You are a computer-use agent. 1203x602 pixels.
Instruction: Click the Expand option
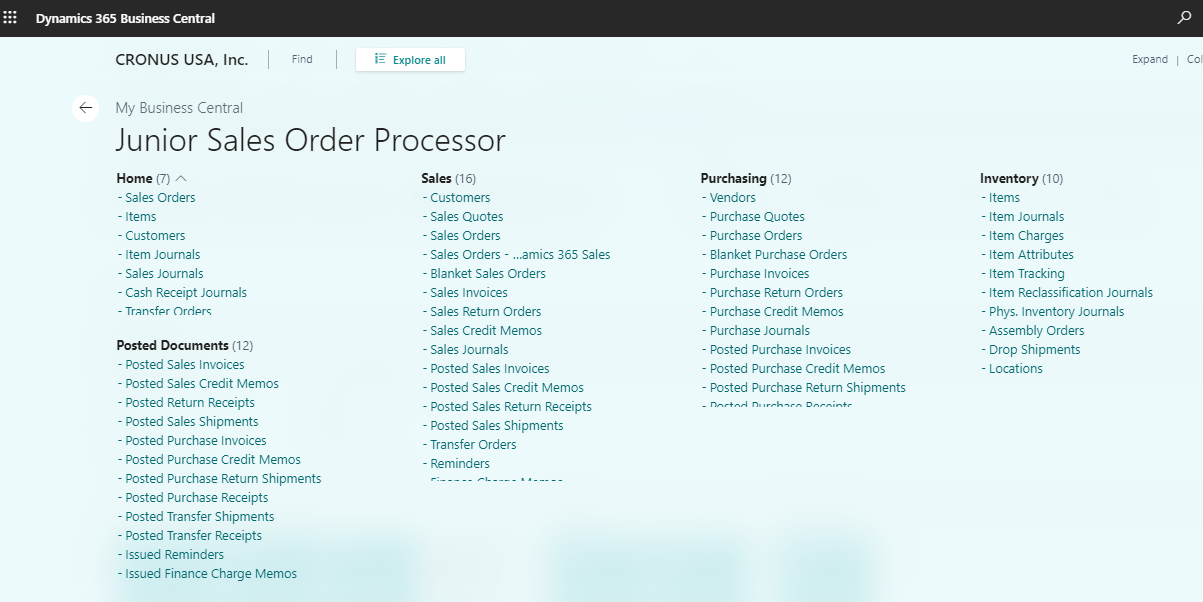1149,60
